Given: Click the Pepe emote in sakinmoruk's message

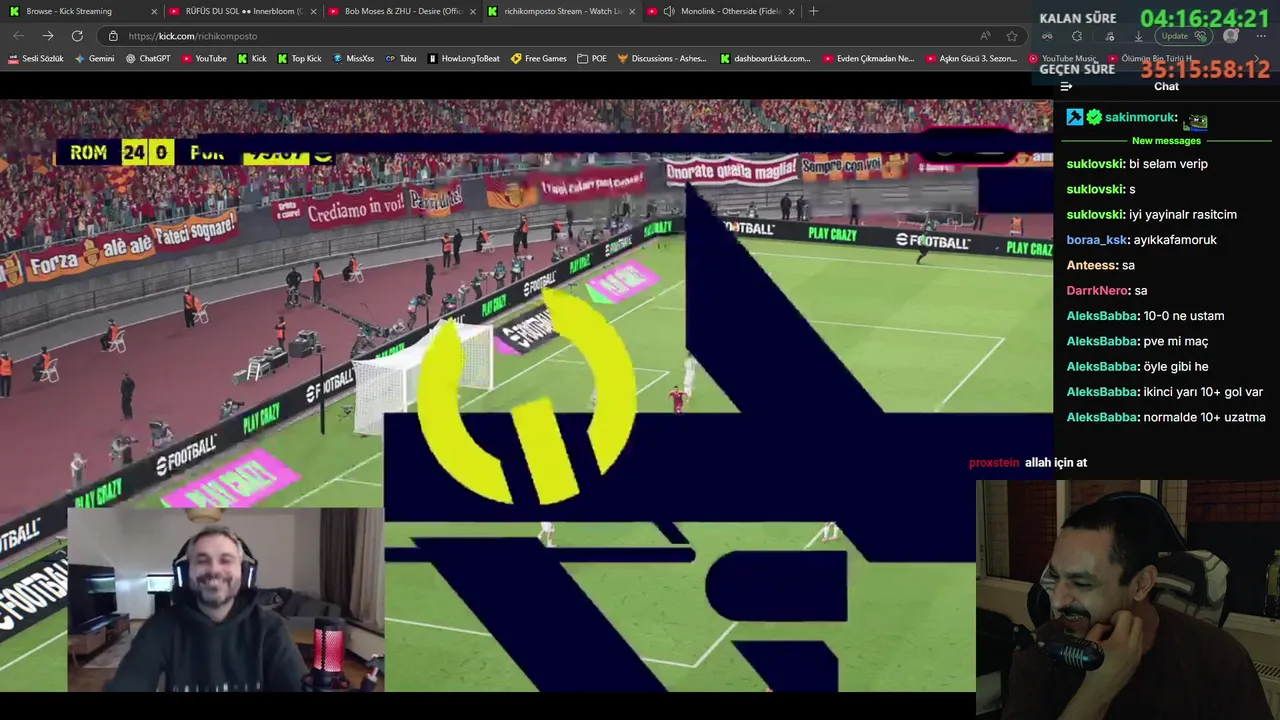Looking at the screenshot, I should (x=1196, y=120).
